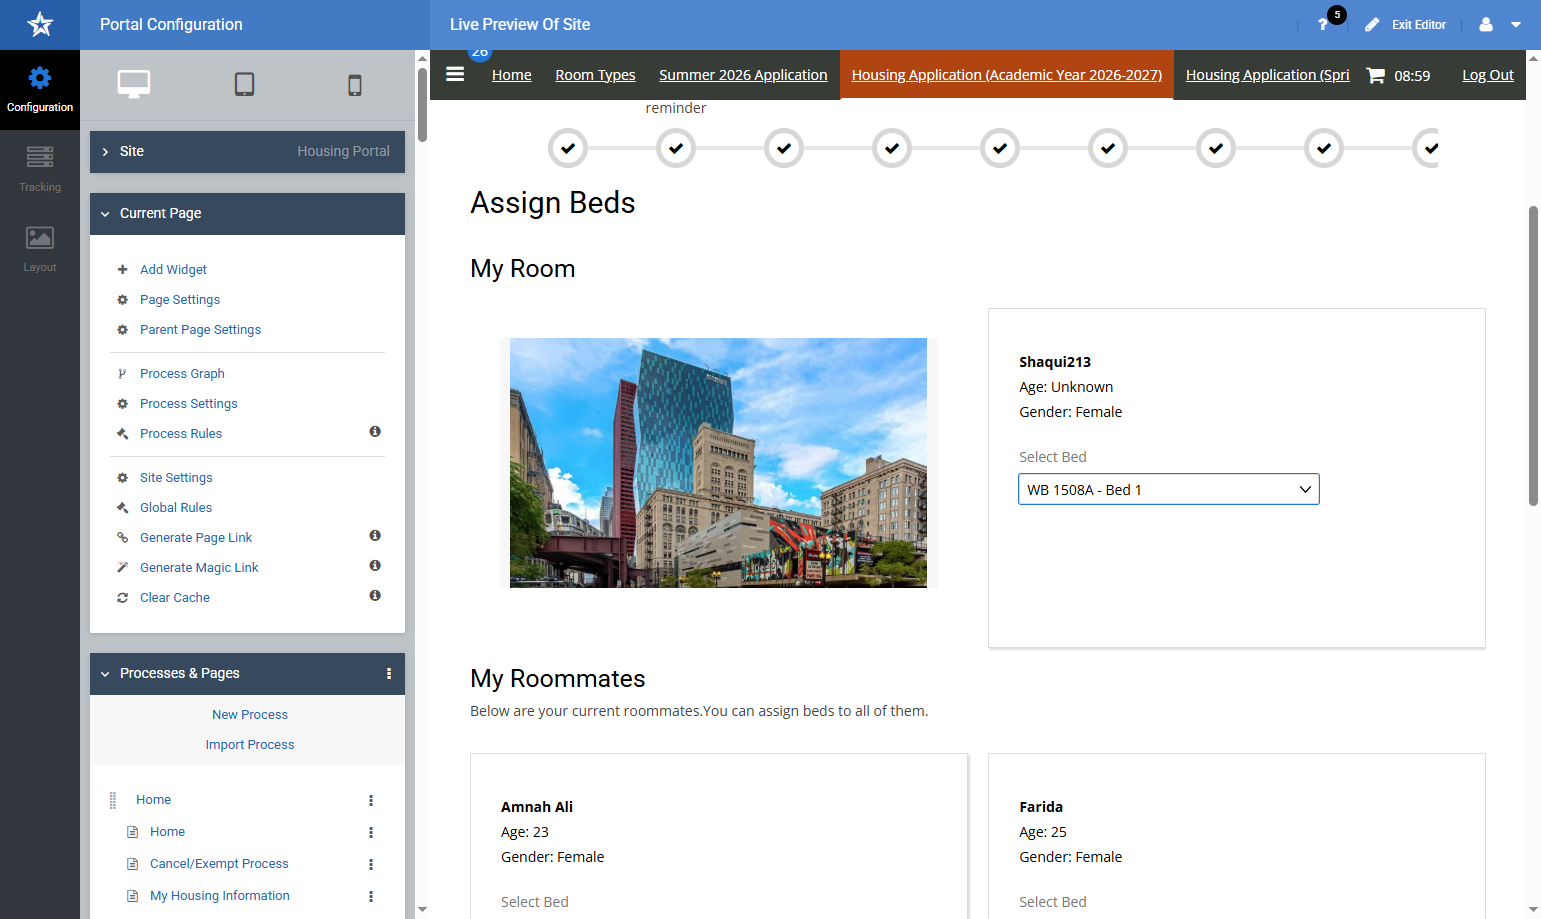Show info for Clear Cache
The image size is (1541, 919).
pyautogui.click(x=375, y=596)
